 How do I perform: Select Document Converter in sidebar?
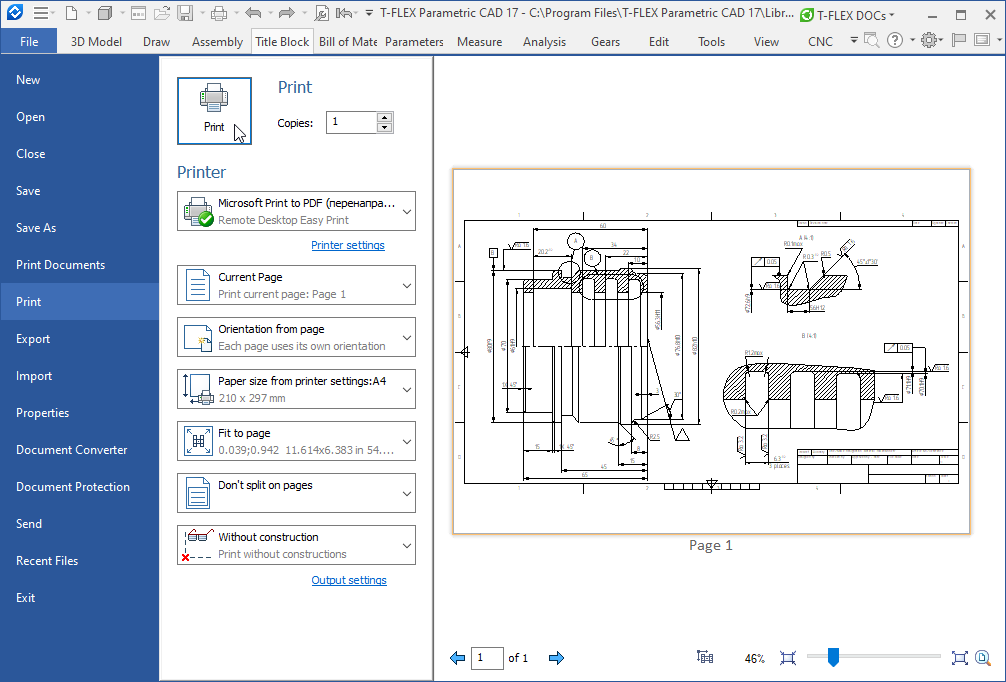(x=80, y=450)
